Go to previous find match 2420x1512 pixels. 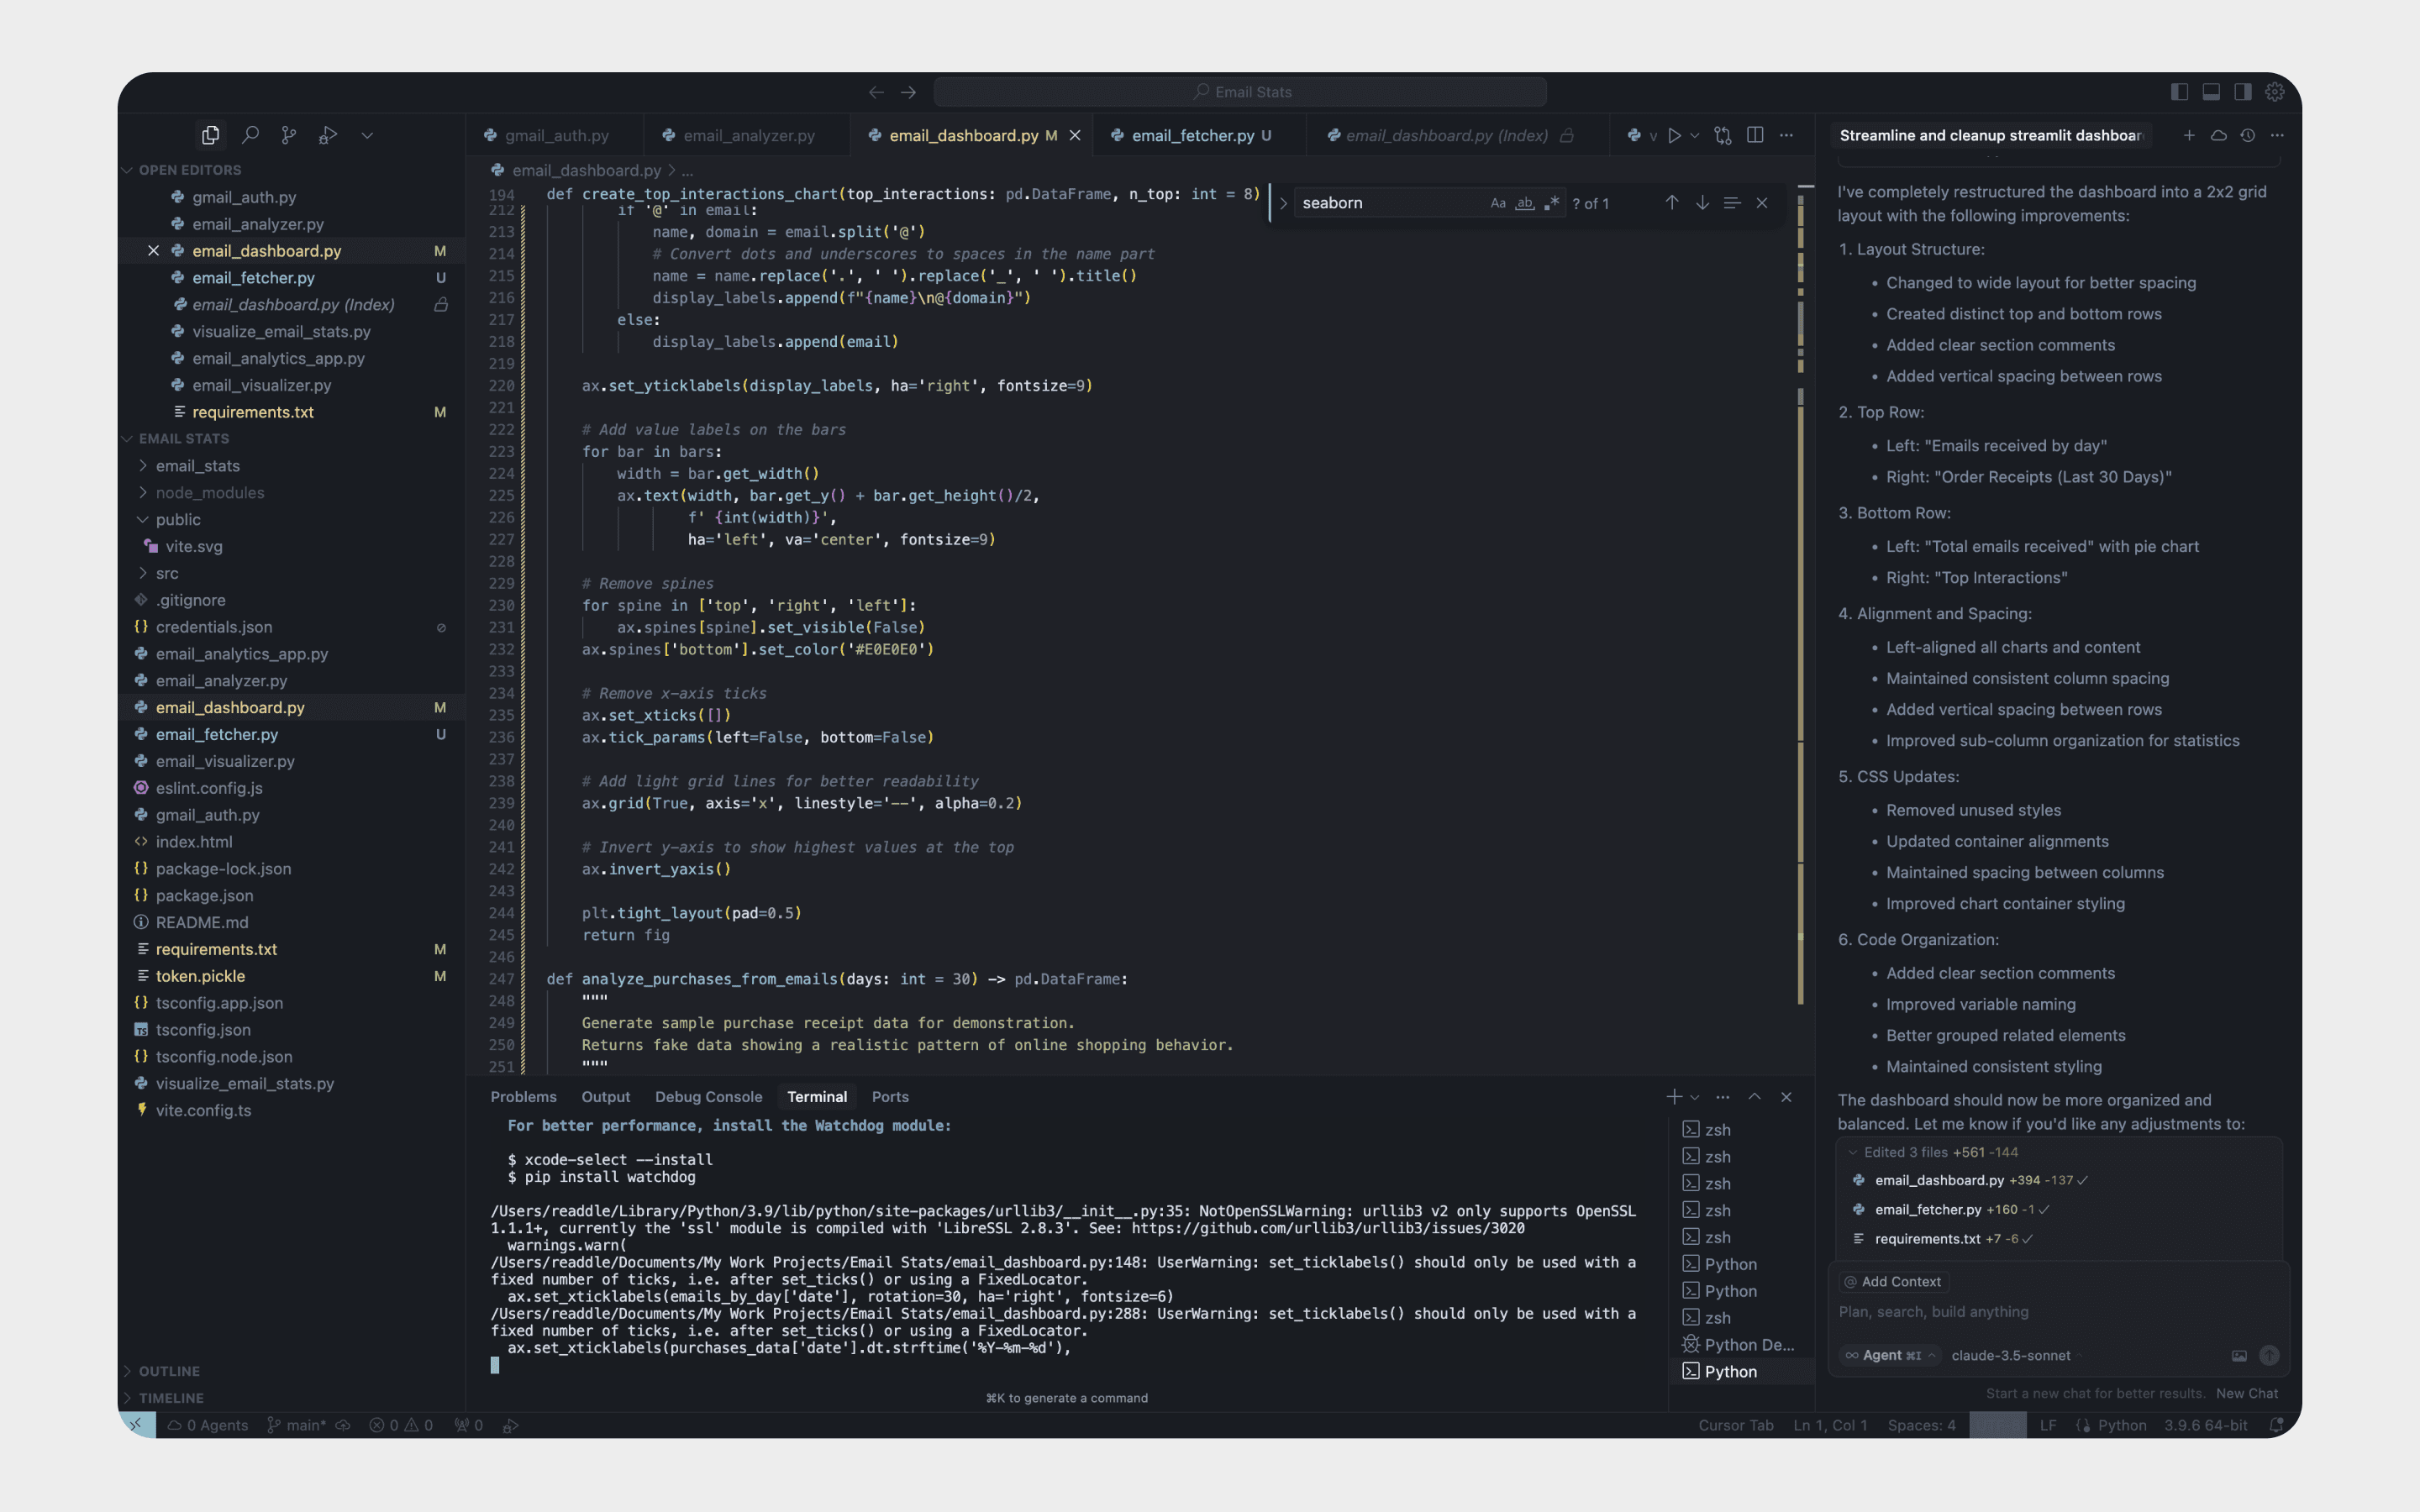click(1671, 203)
